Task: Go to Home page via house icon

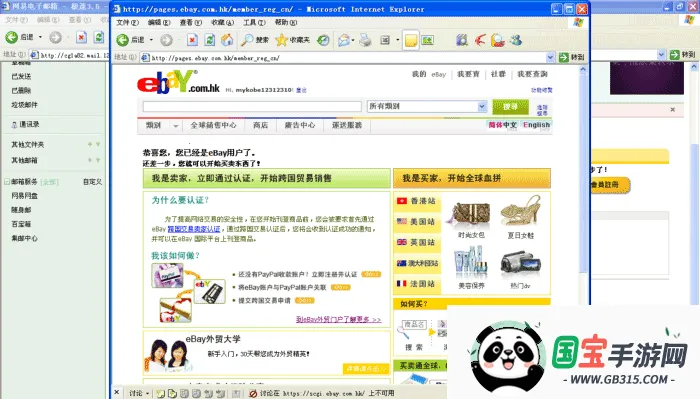Action: 227,40
